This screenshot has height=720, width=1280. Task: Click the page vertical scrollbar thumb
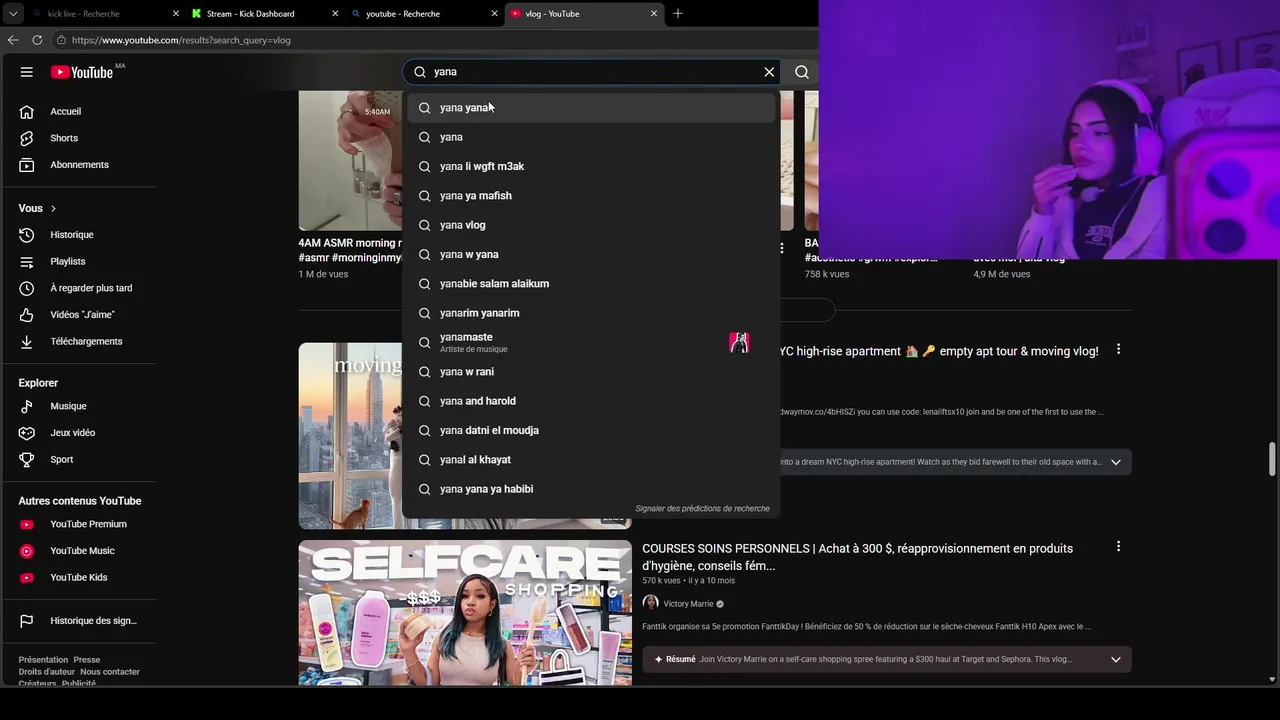[x=1272, y=459]
